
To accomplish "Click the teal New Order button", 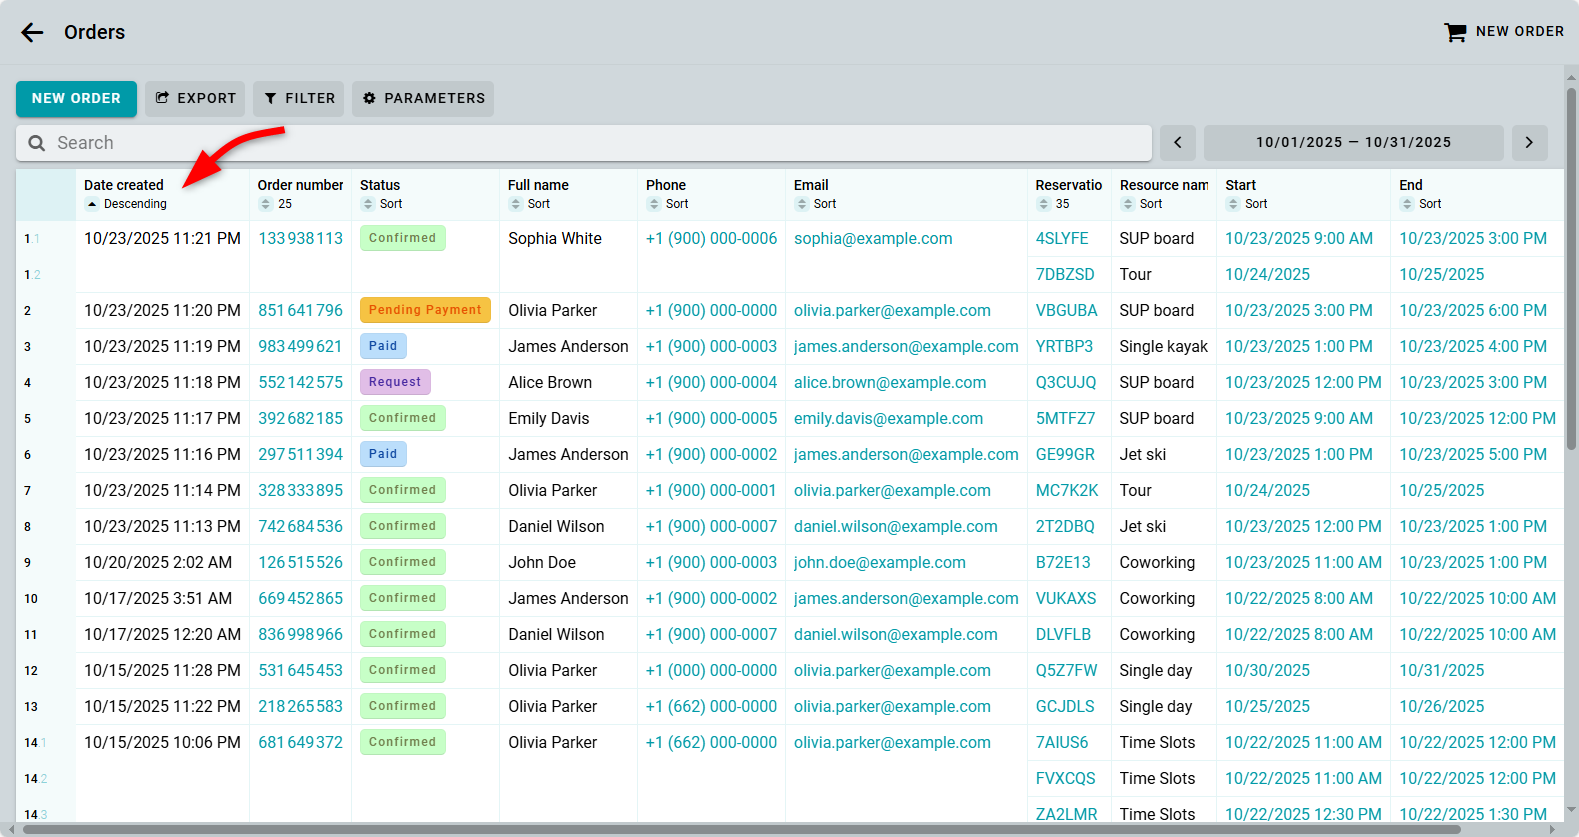I will 76,98.
